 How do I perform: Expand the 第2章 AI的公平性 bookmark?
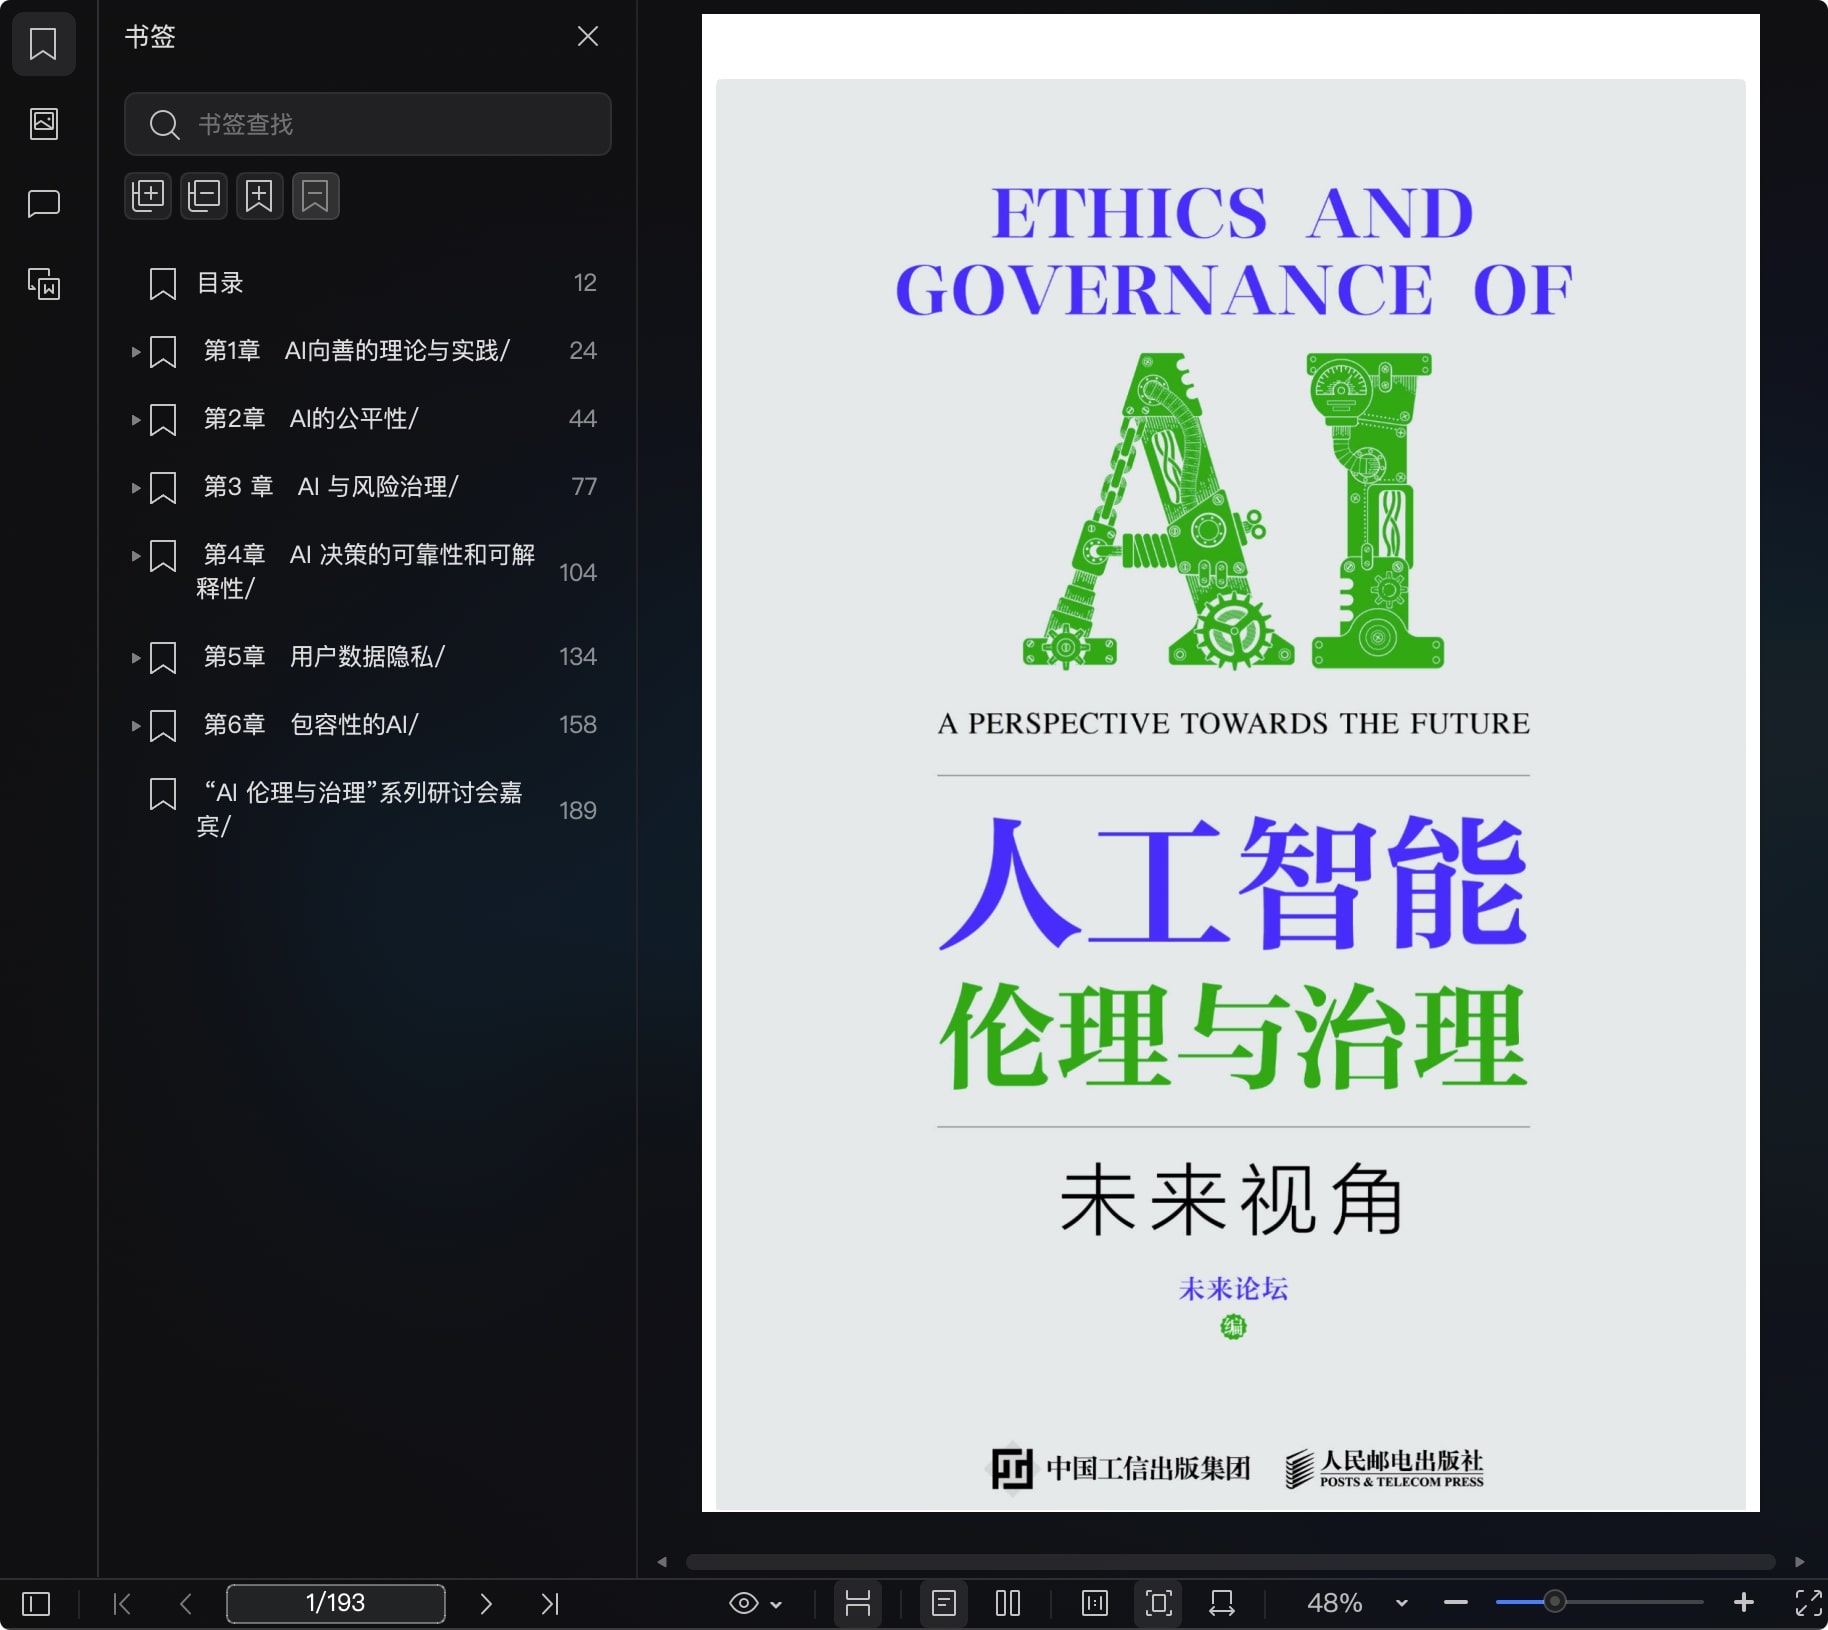click(x=136, y=420)
